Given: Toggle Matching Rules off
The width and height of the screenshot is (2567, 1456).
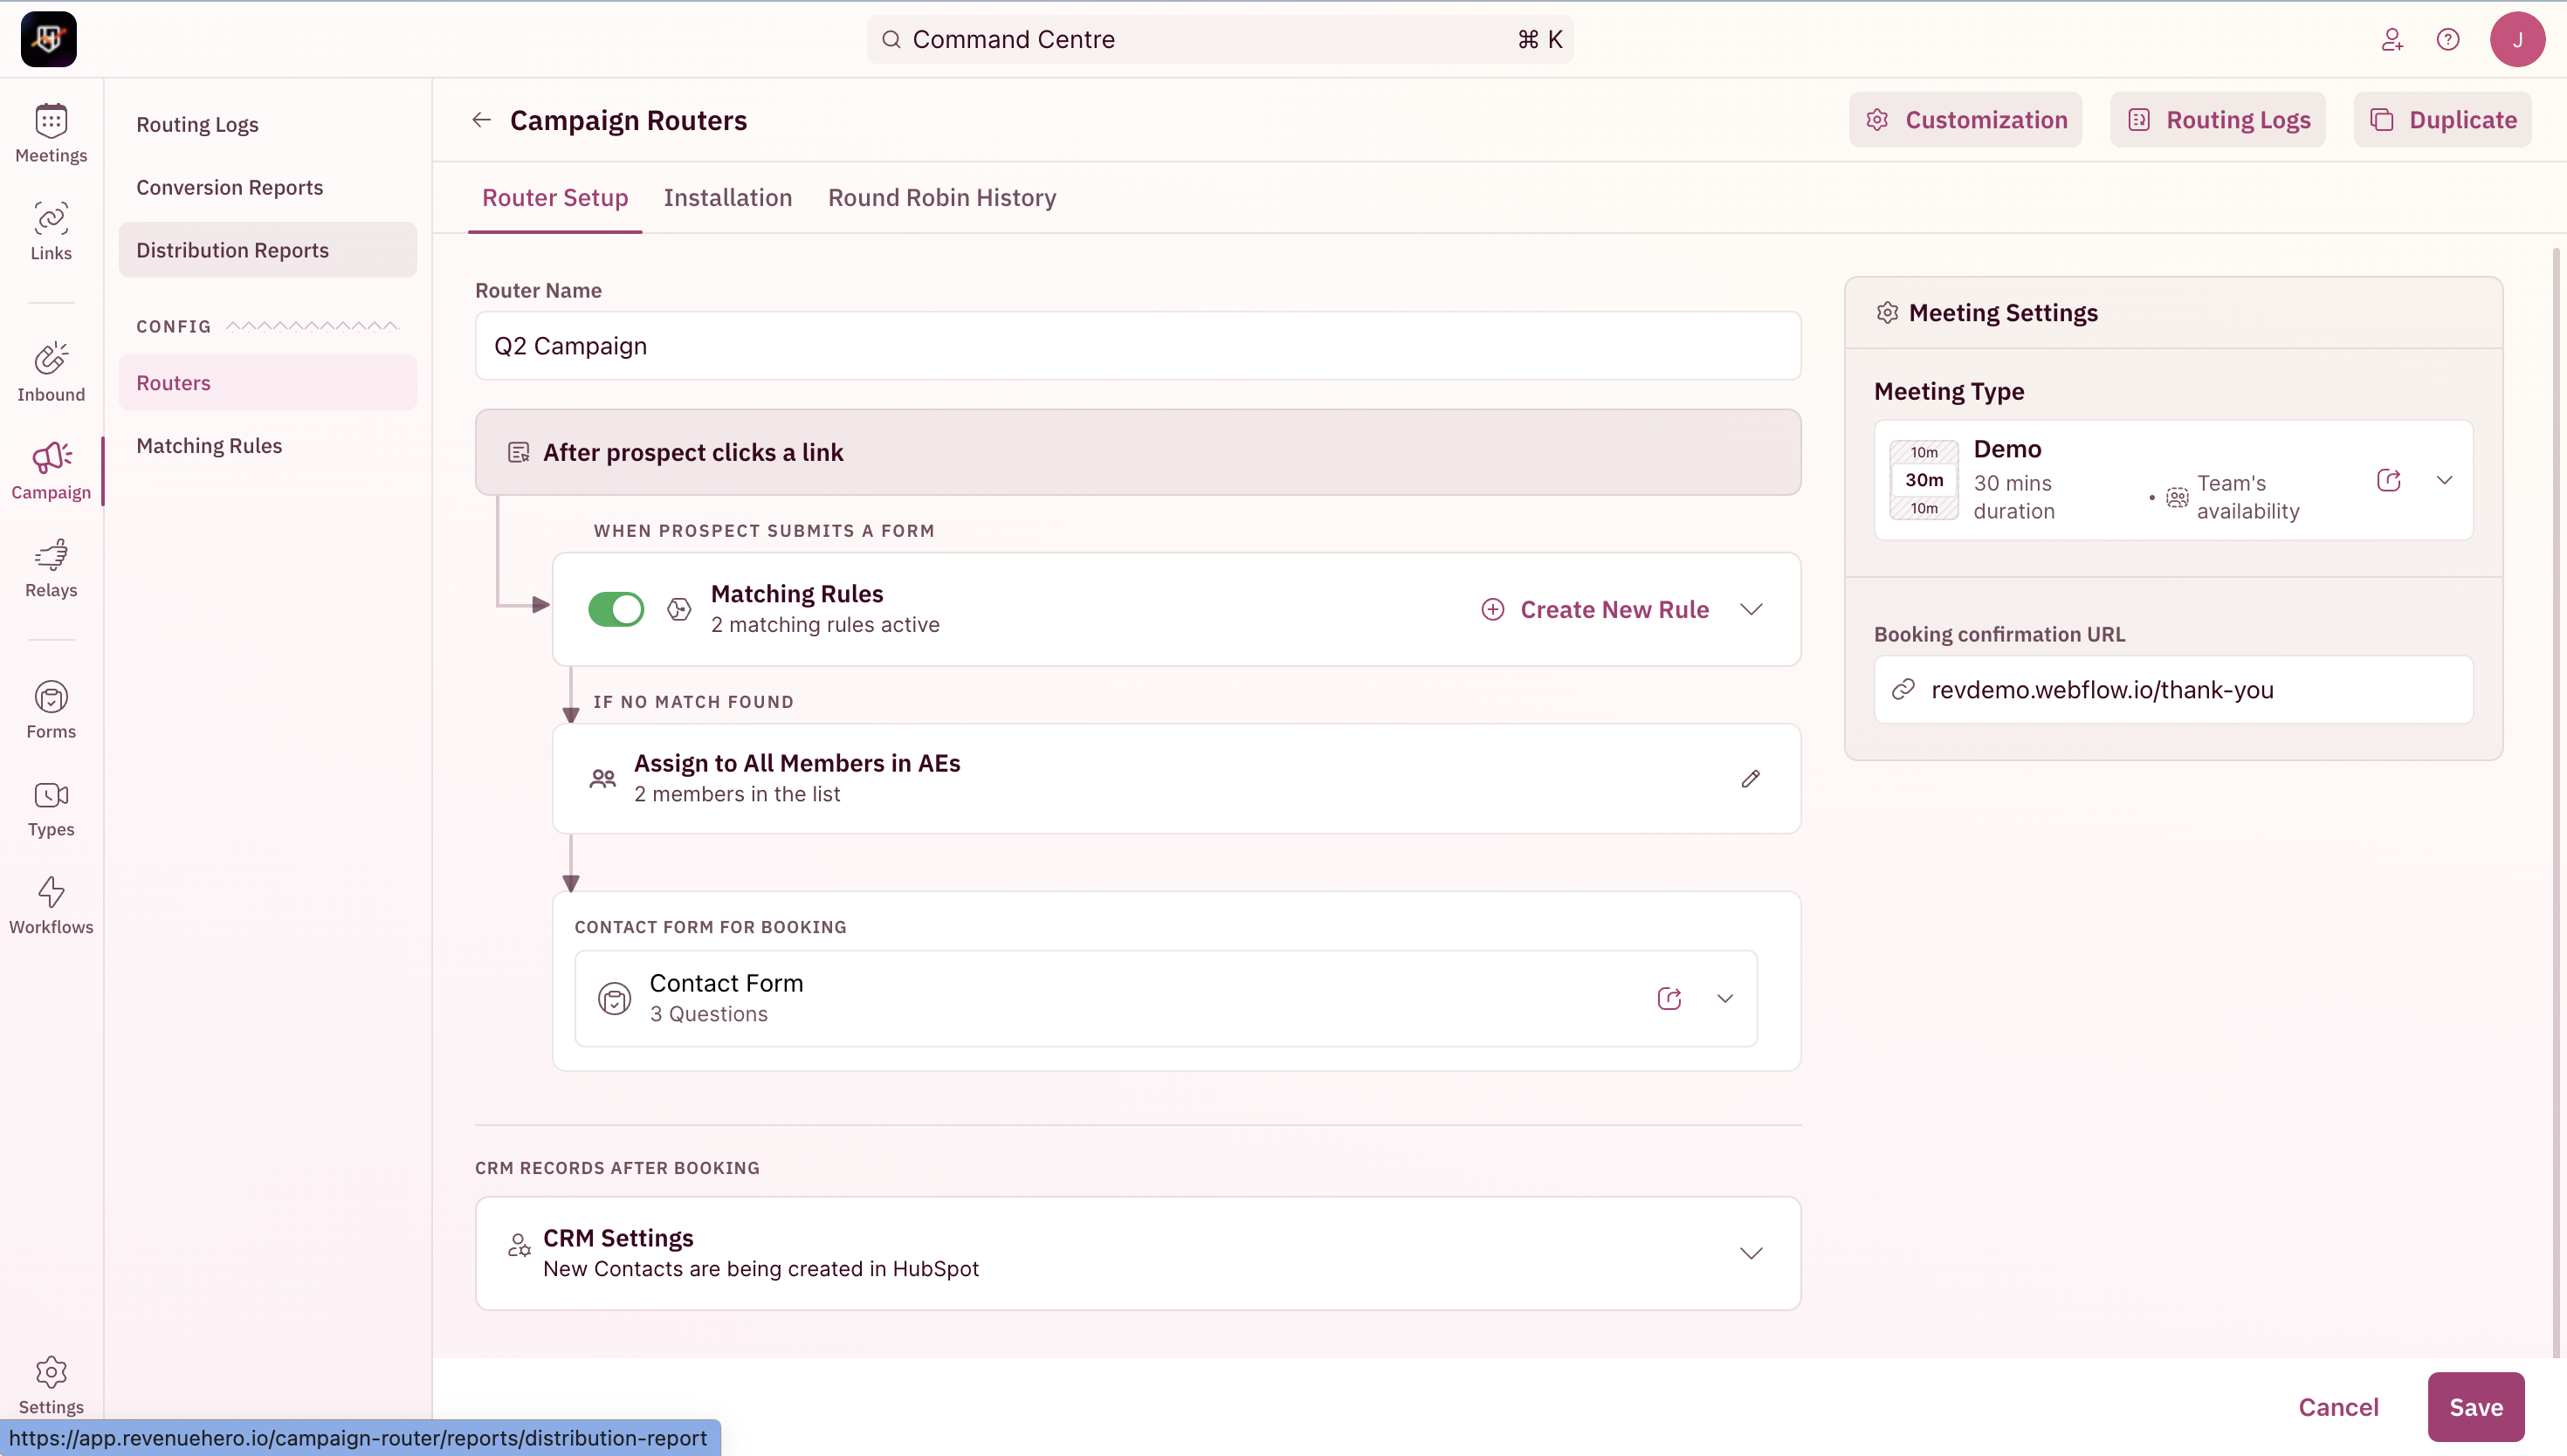Looking at the screenshot, I should (616, 609).
